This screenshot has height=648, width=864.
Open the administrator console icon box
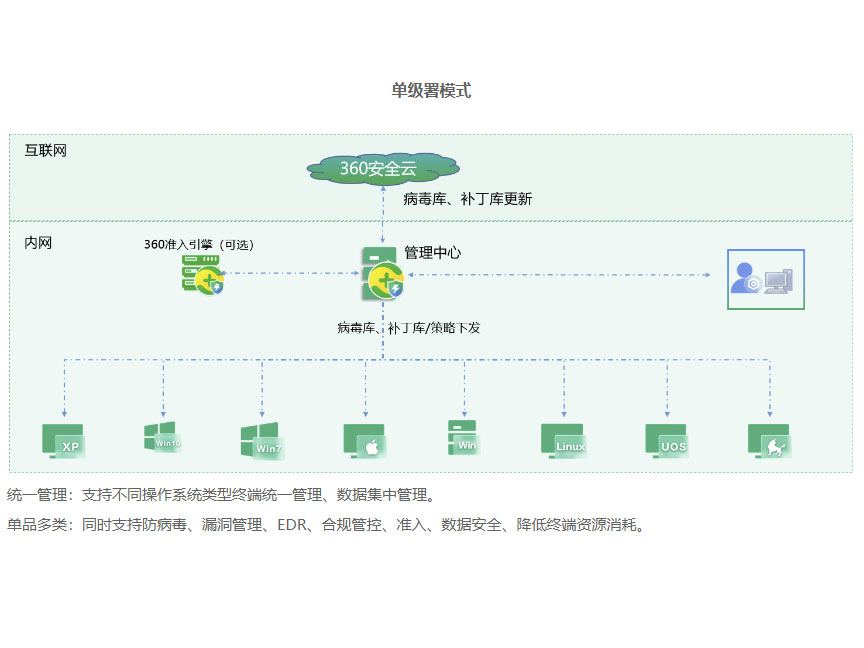[x=765, y=279]
